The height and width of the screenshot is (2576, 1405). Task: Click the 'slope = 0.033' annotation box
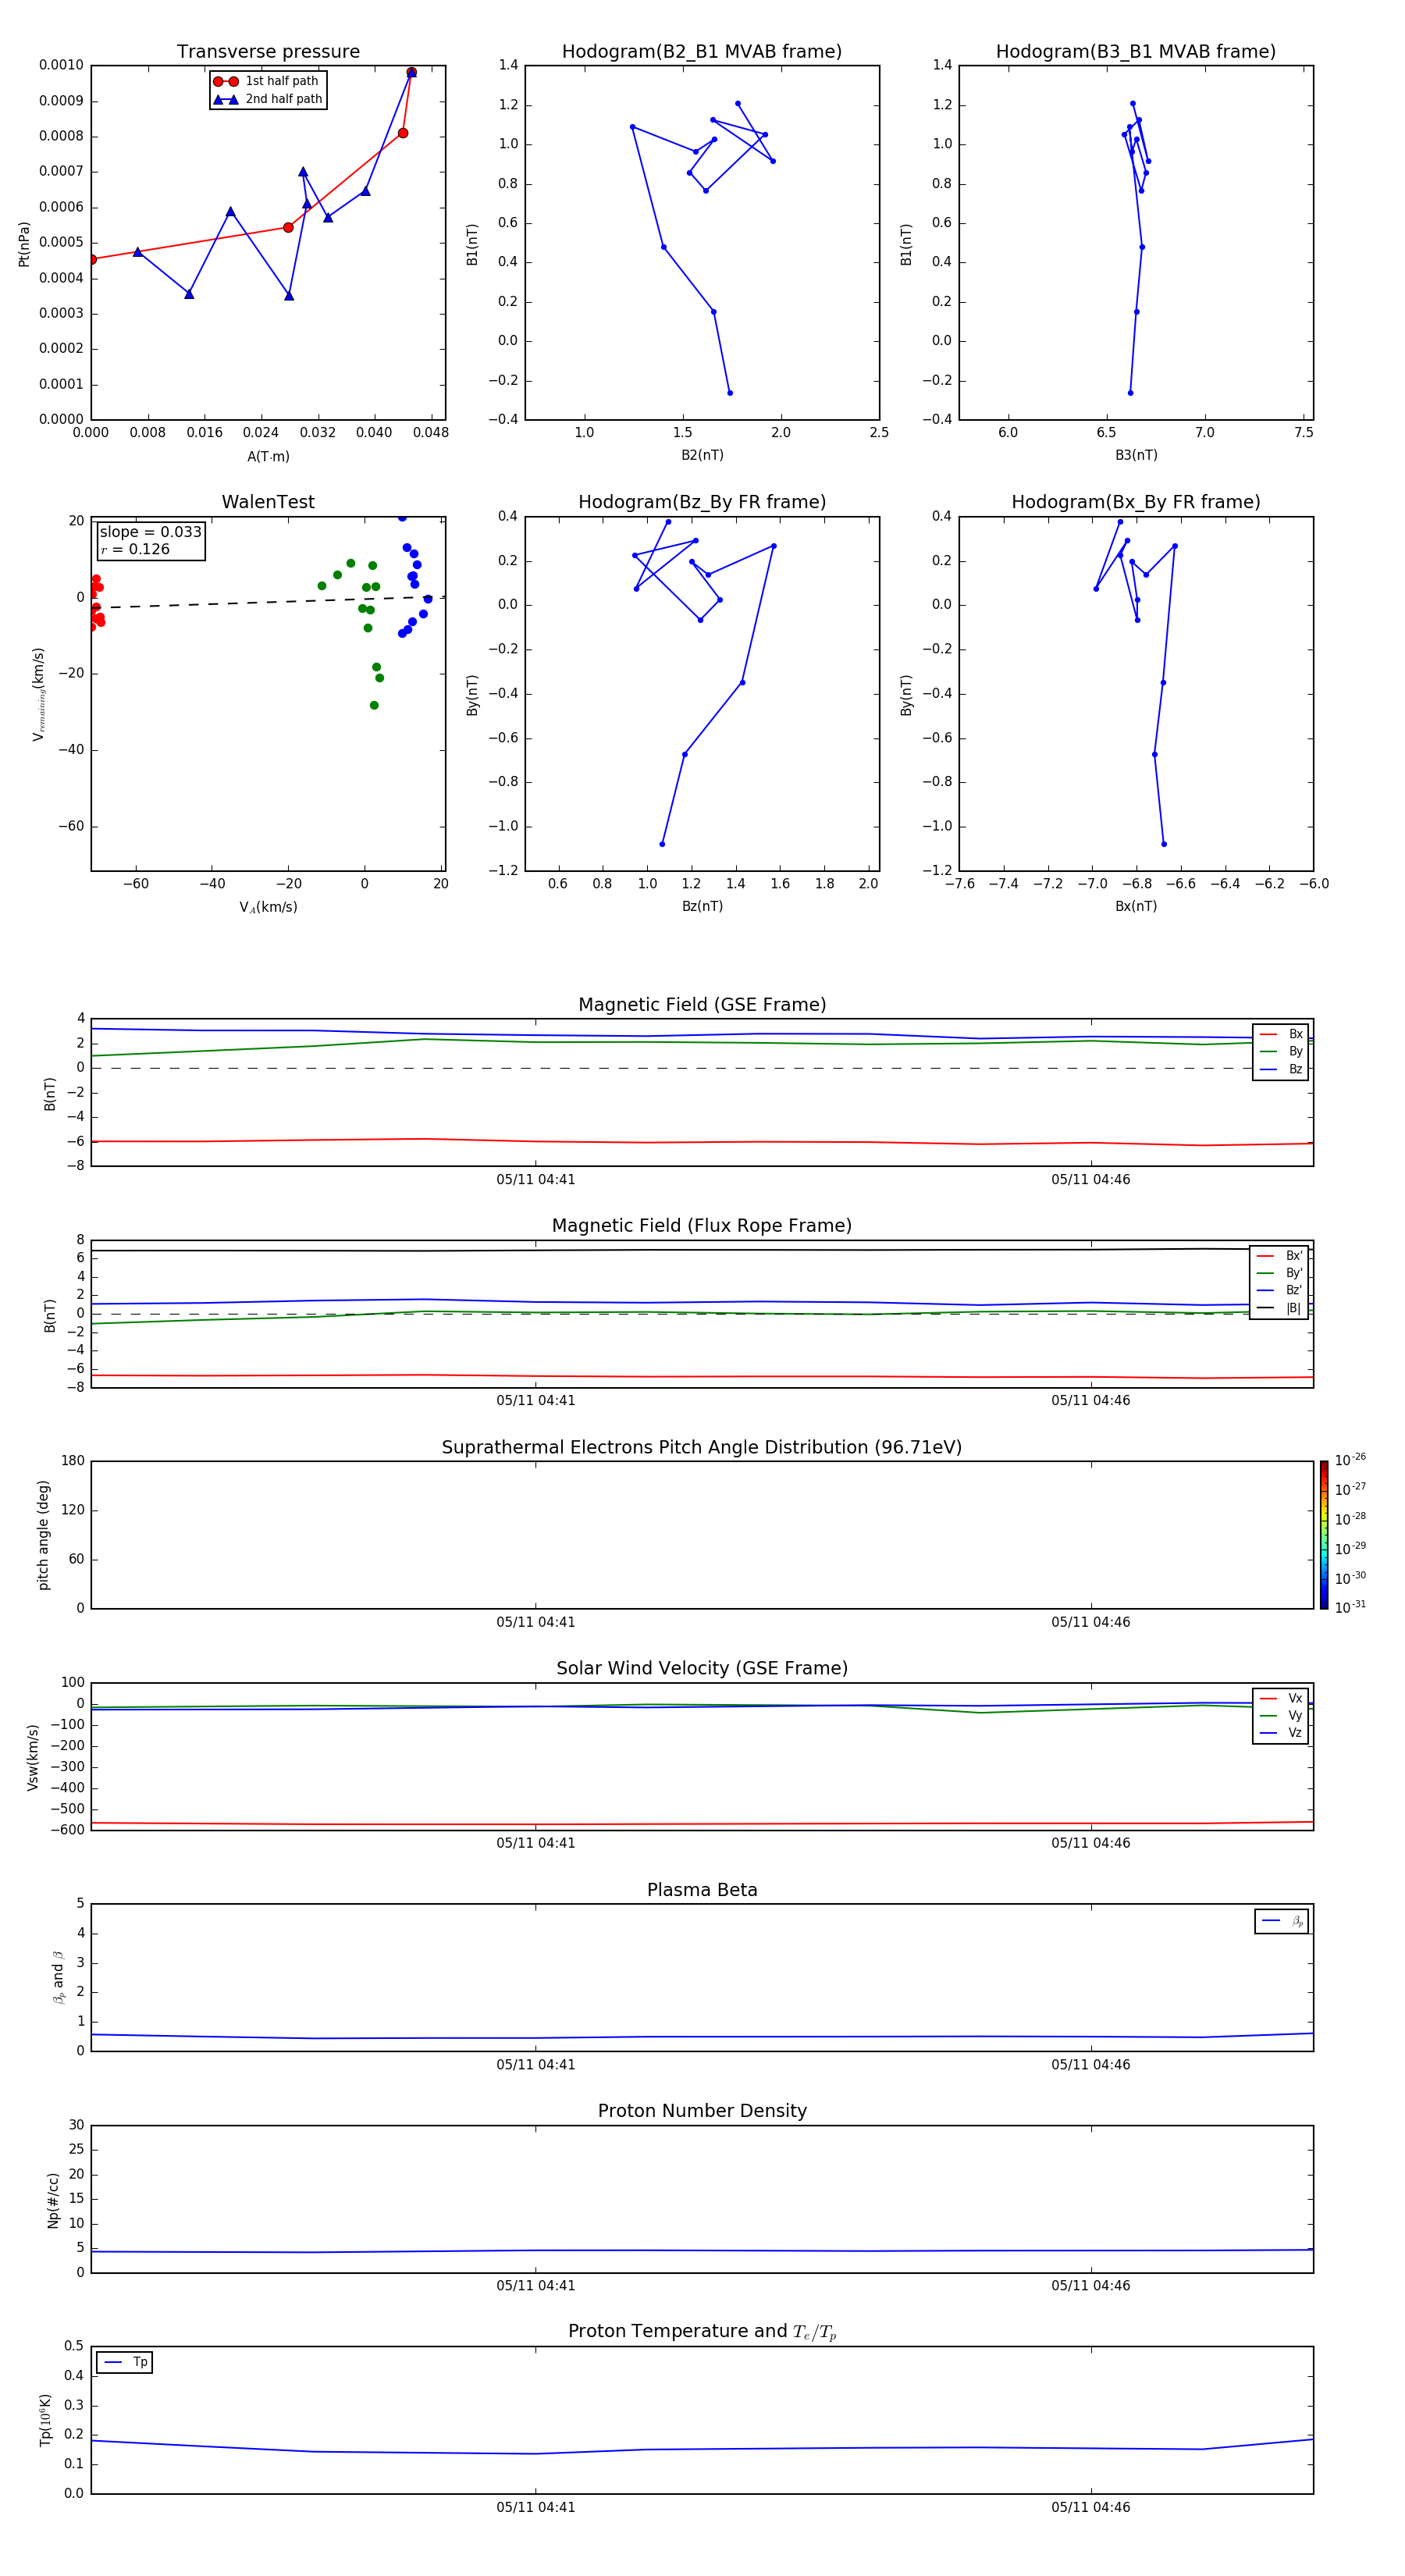(150, 540)
